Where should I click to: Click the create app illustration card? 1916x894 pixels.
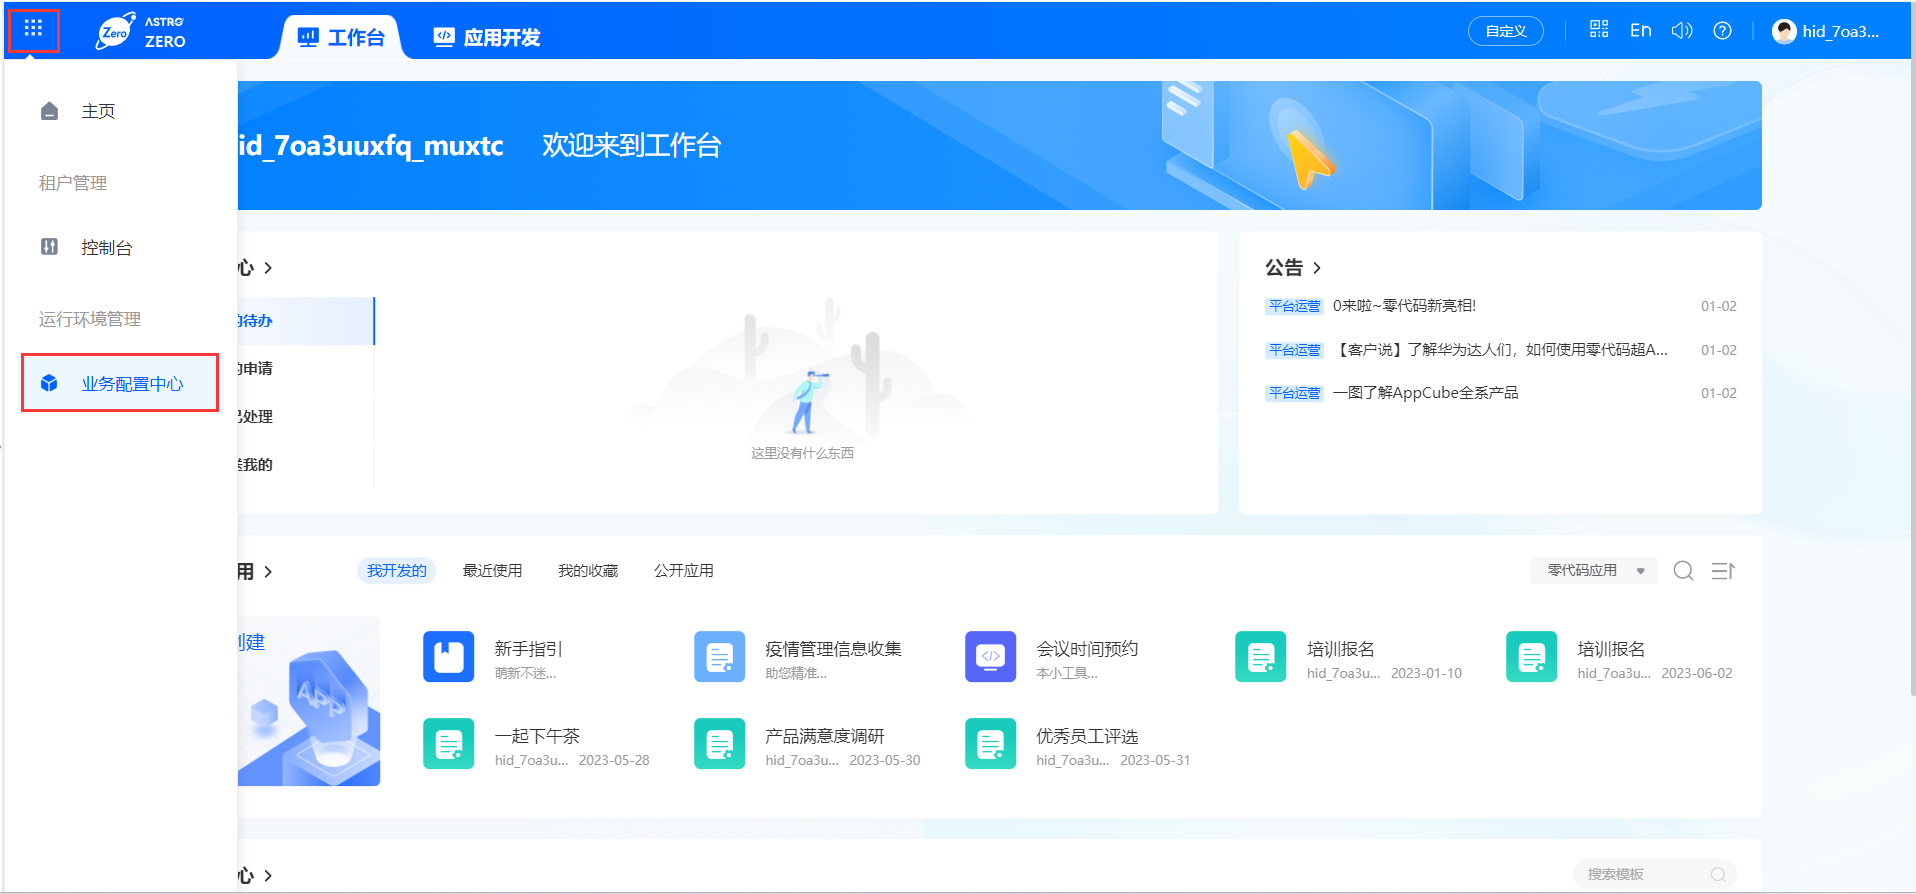308,701
